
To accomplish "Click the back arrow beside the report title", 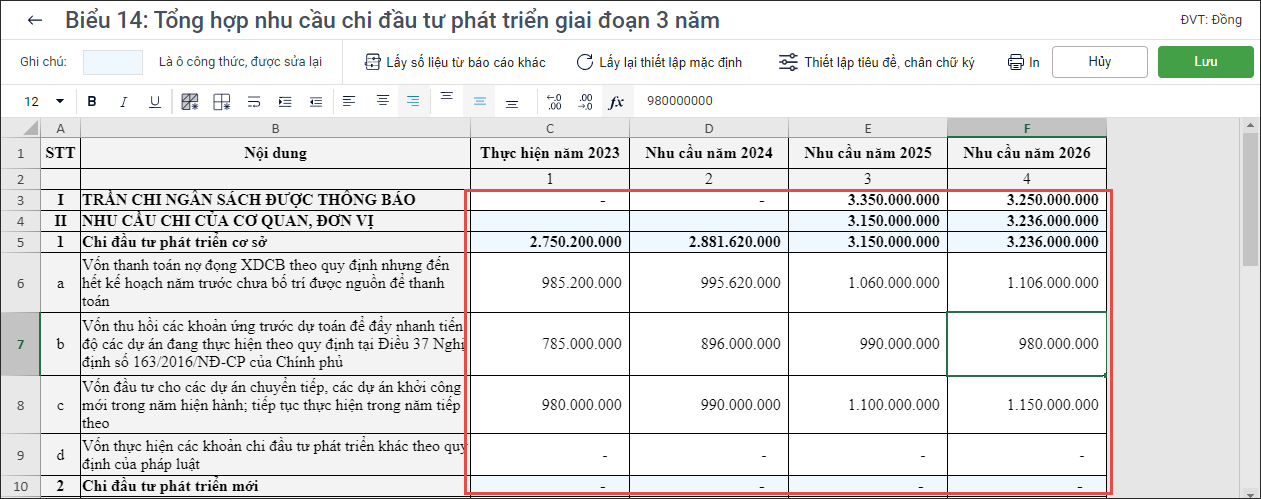I will [x=36, y=21].
